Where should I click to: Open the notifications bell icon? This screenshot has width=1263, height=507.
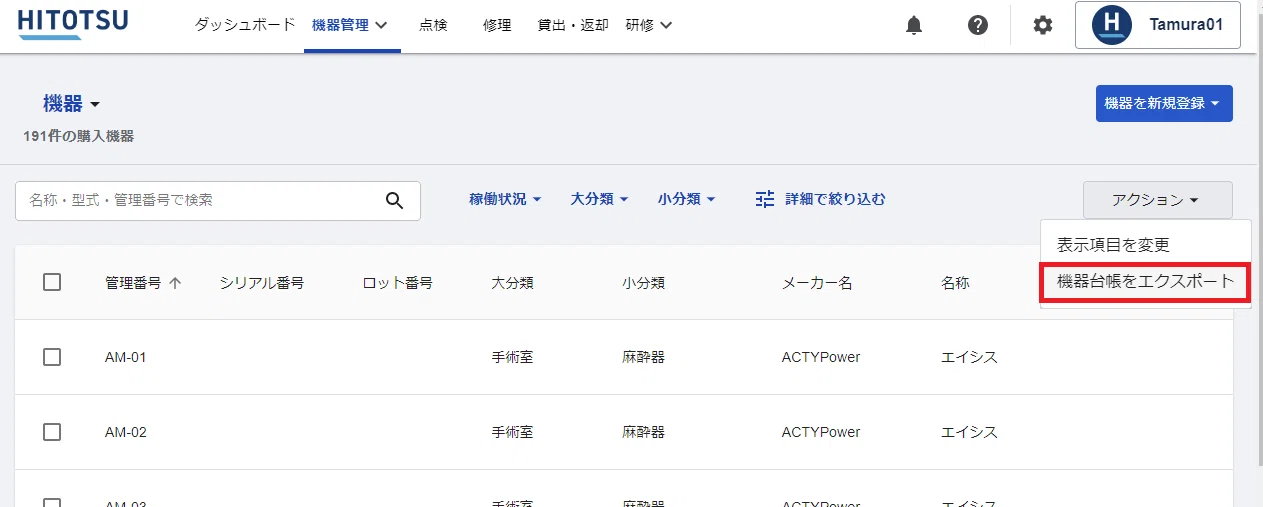(x=914, y=26)
